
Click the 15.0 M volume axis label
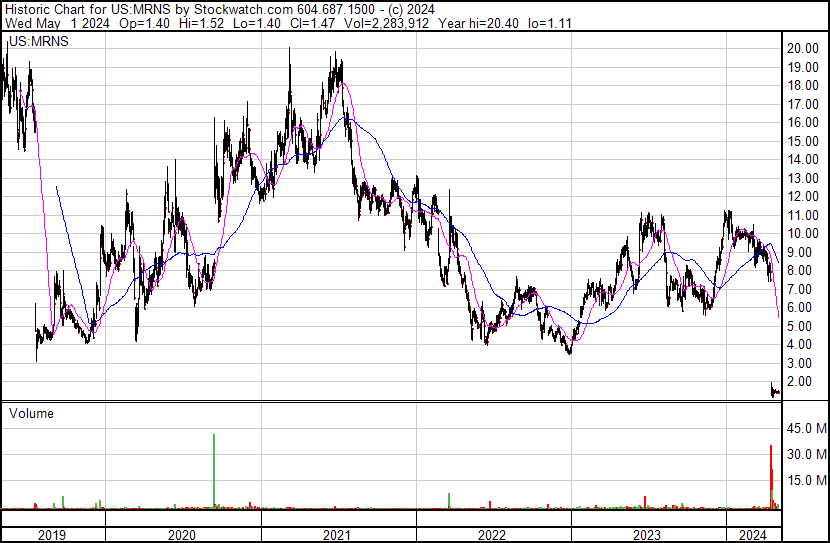(807, 480)
